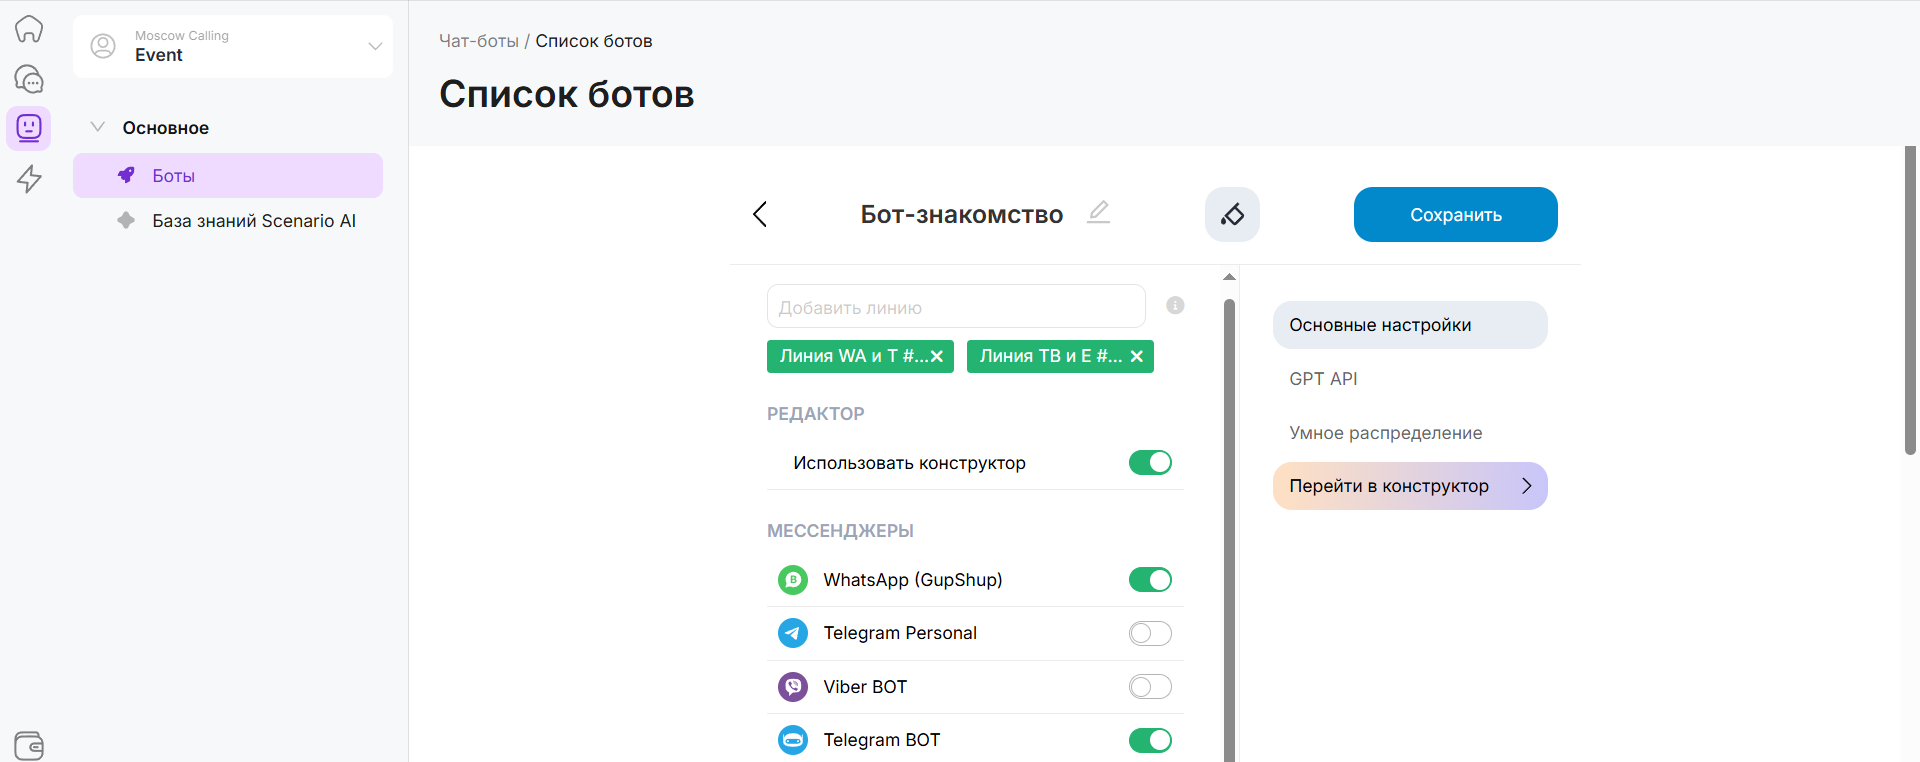Screen dimensions: 1920x762
Task: Open the chats icon in sidebar
Action: pyautogui.click(x=29, y=79)
